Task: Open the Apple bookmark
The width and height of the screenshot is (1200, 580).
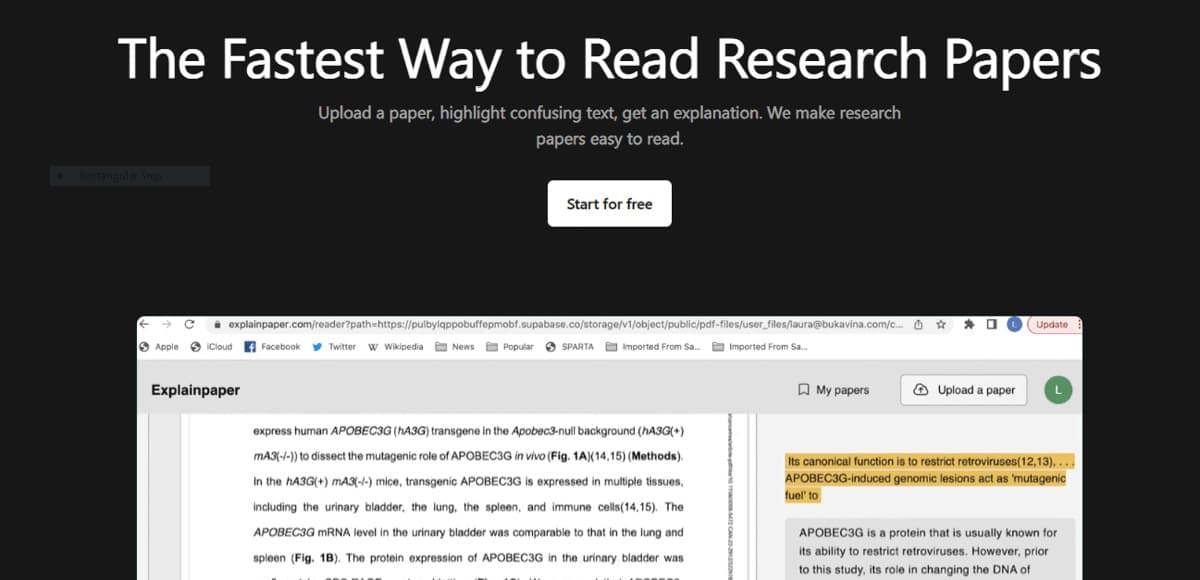Action: 159,347
